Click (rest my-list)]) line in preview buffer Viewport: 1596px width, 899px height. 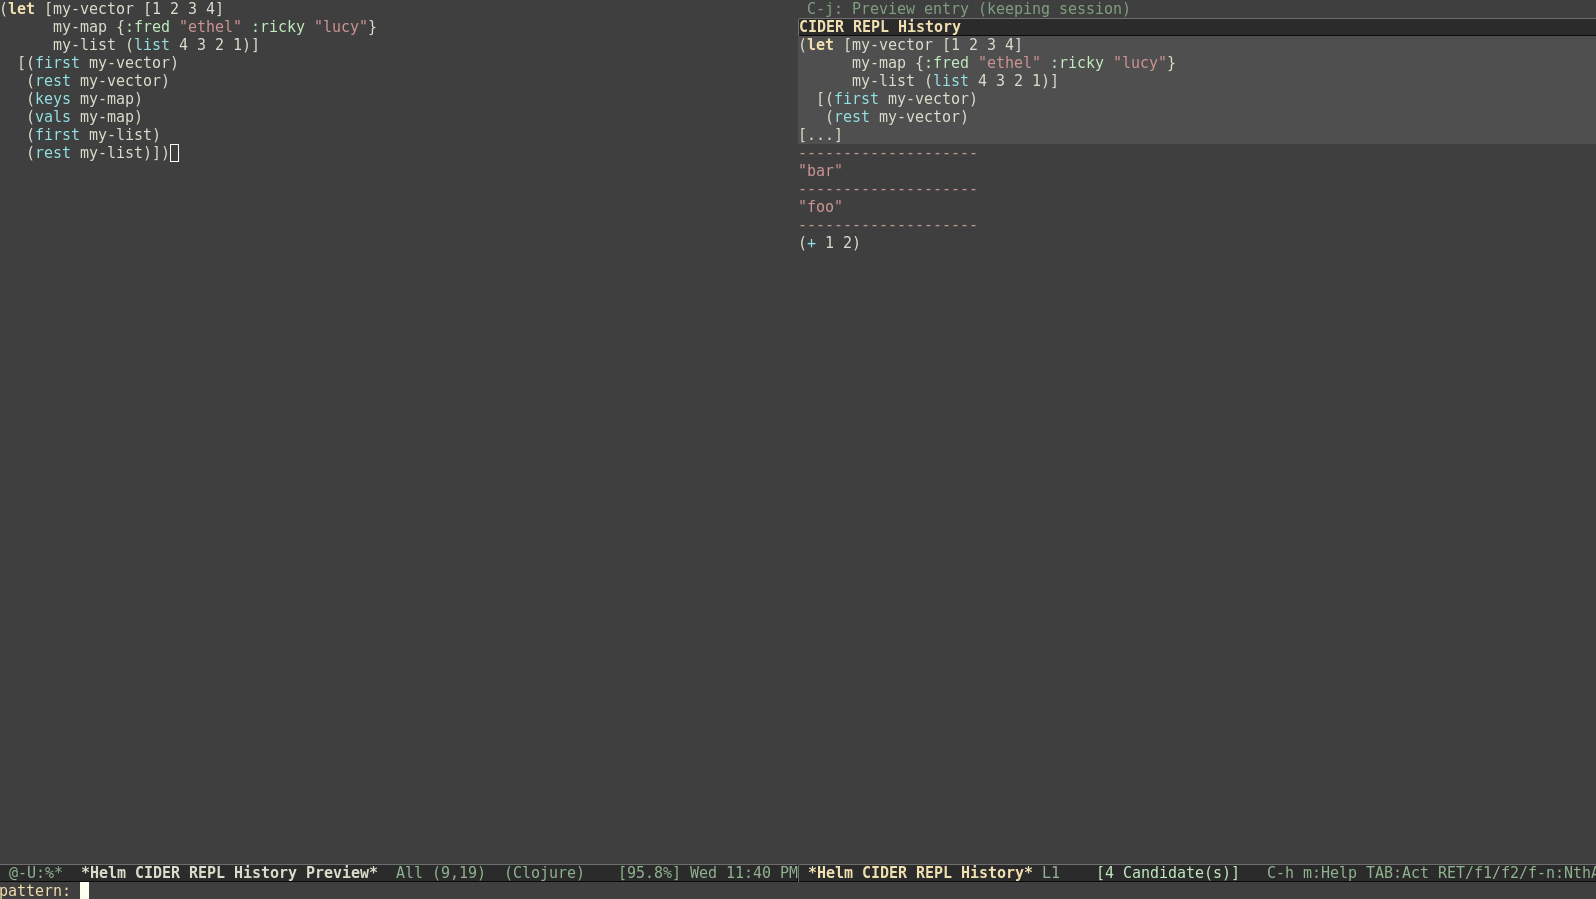pos(98,153)
